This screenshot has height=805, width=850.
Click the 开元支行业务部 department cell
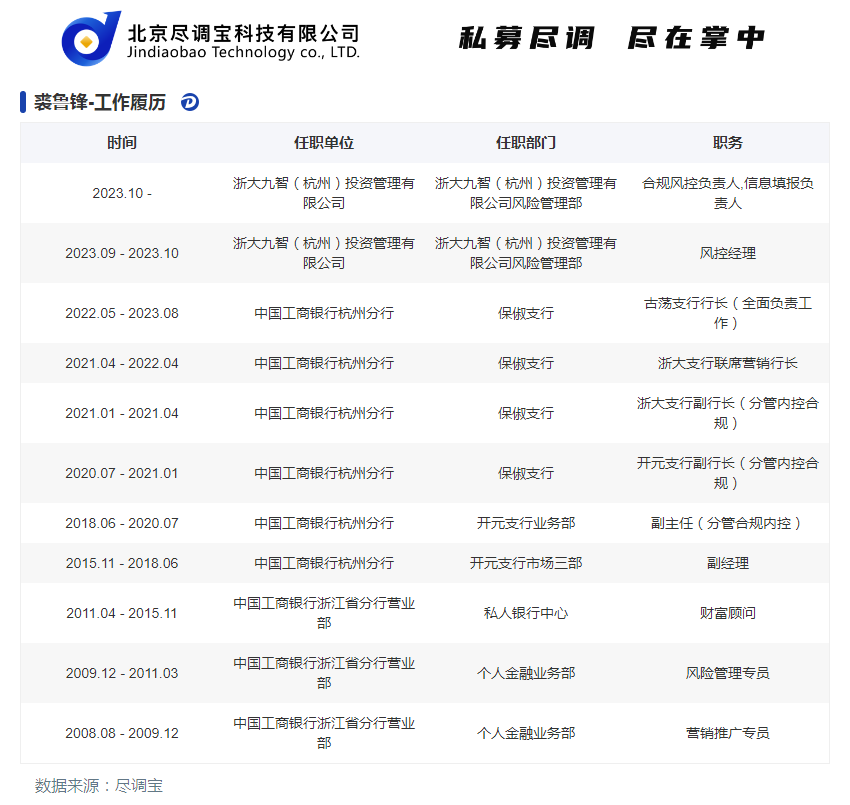526,523
